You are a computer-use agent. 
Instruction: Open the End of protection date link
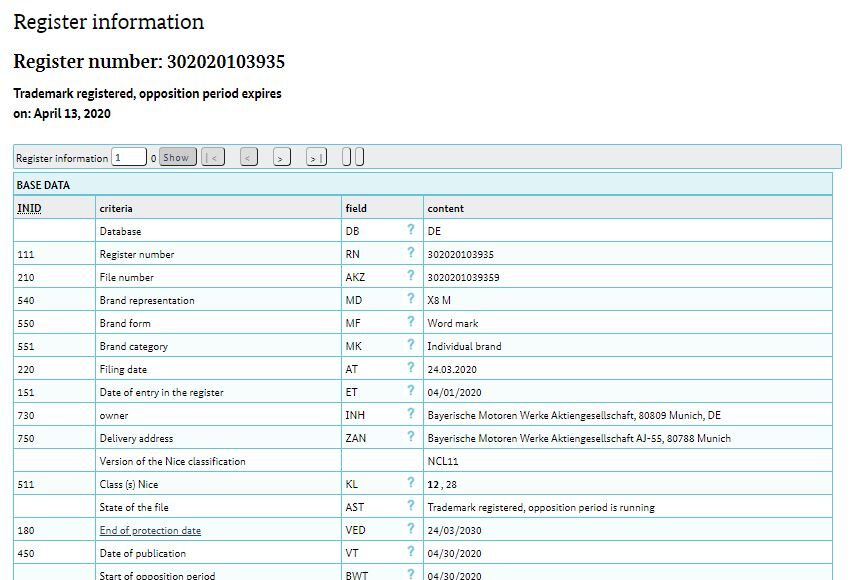(150, 530)
